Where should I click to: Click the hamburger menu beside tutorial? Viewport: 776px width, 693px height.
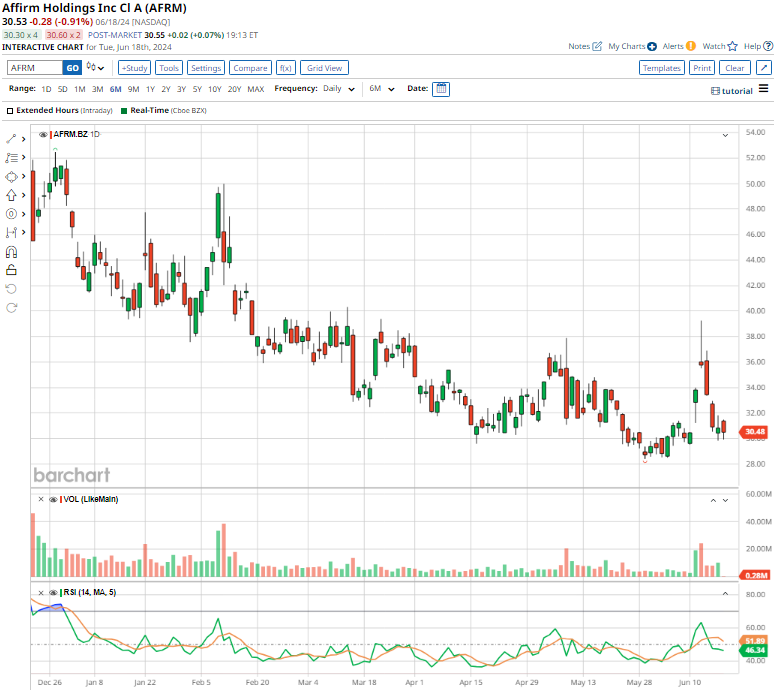[x=764, y=90]
